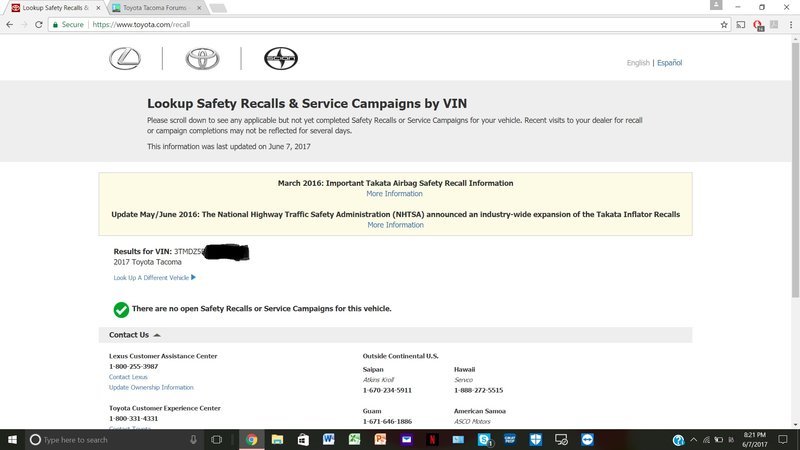Screen dimensions: 800x450
Task: Open a new tab button
Action: pyautogui.click(x=218, y=8)
